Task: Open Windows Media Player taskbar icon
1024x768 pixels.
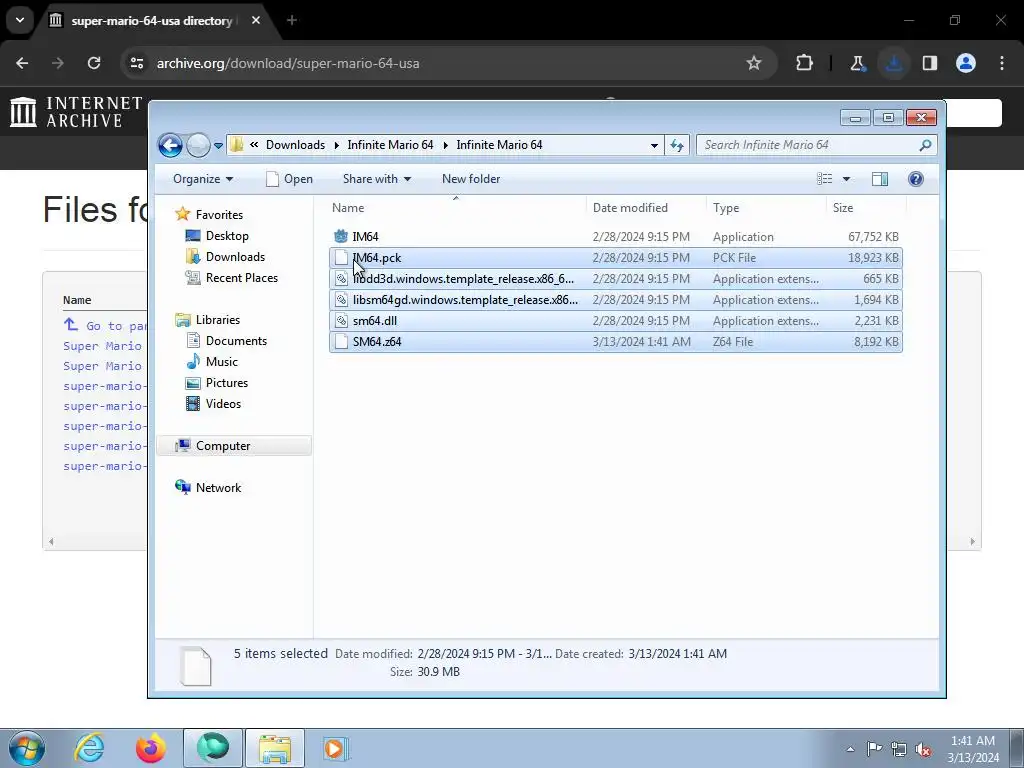Action: pos(334,748)
